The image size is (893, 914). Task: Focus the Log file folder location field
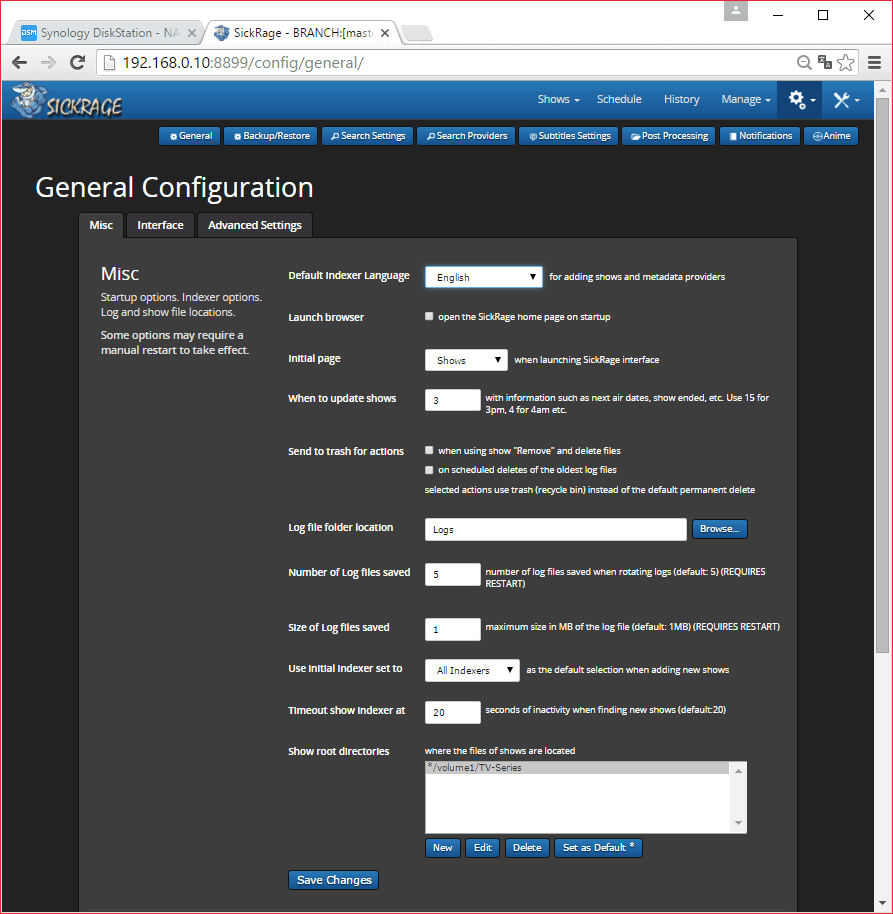pyautogui.click(x=556, y=529)
